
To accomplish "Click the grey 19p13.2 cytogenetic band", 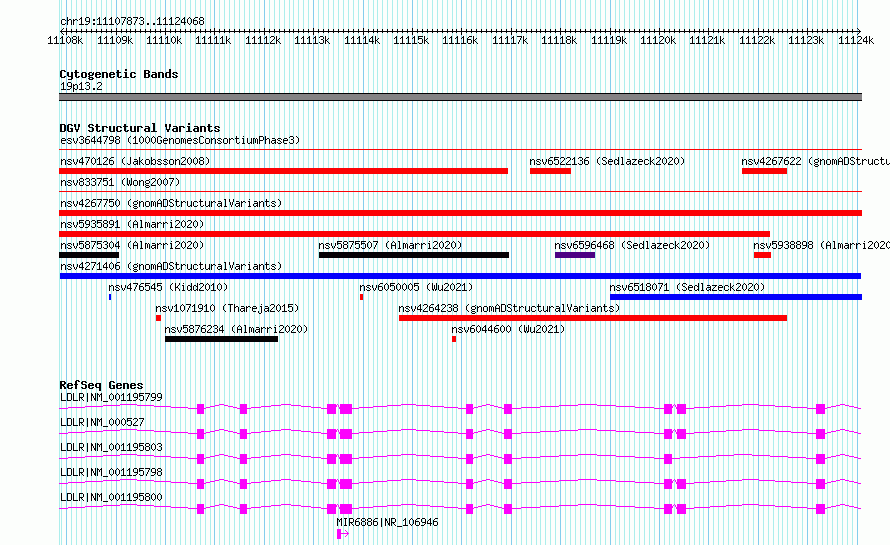I will coord(460,97).
